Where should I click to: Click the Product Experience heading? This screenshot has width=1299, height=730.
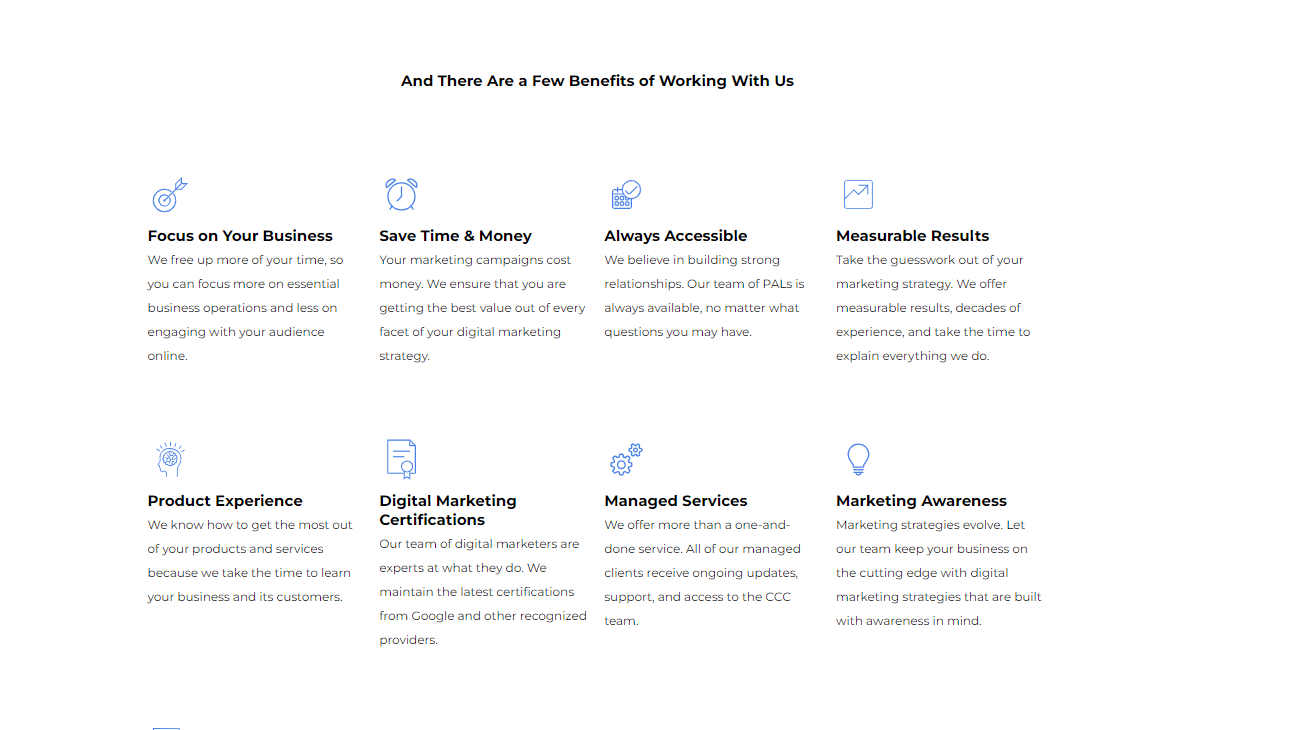(225, 501)
